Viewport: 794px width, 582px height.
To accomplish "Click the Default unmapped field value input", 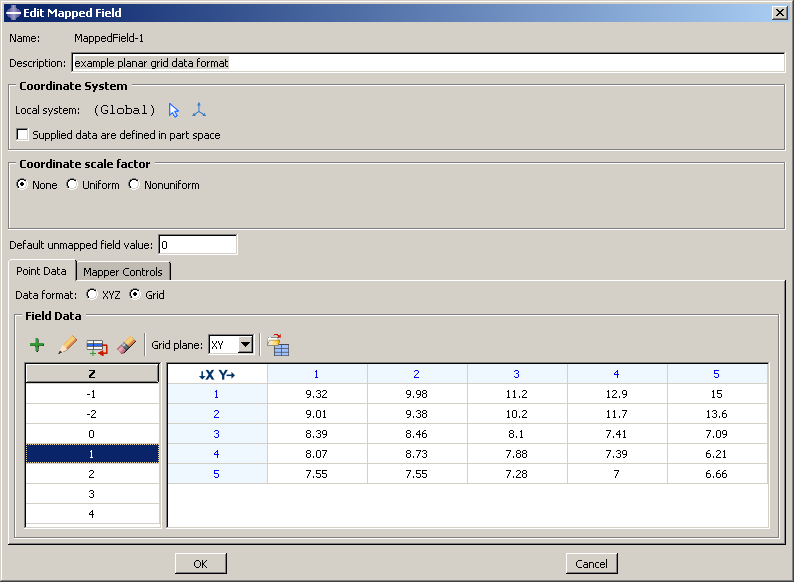I will (x=197, y=245).
